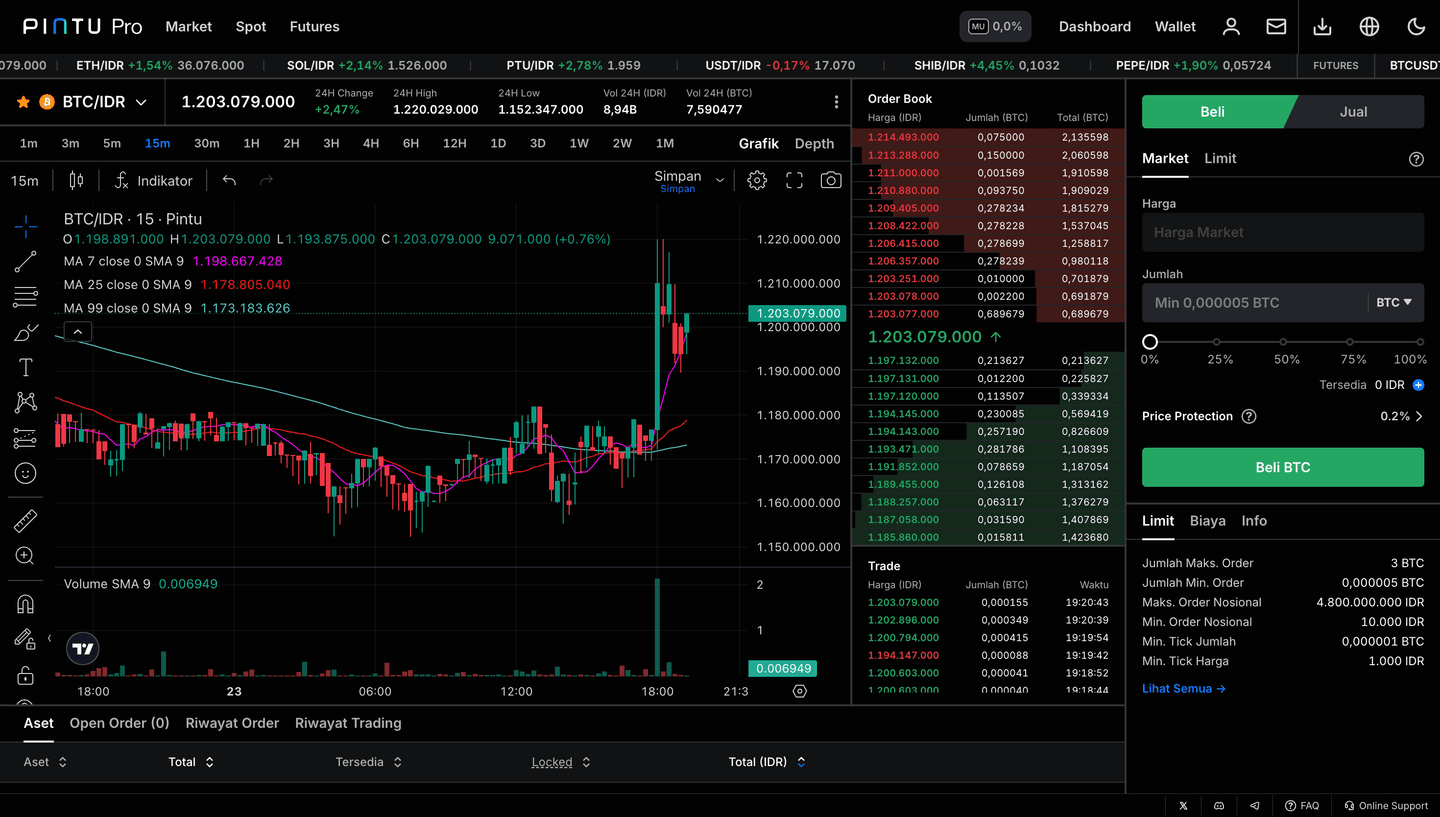The width and height of the screenshot is (1440, 817).
Task: Open the Riwayat Order tab
Action: 232,723
